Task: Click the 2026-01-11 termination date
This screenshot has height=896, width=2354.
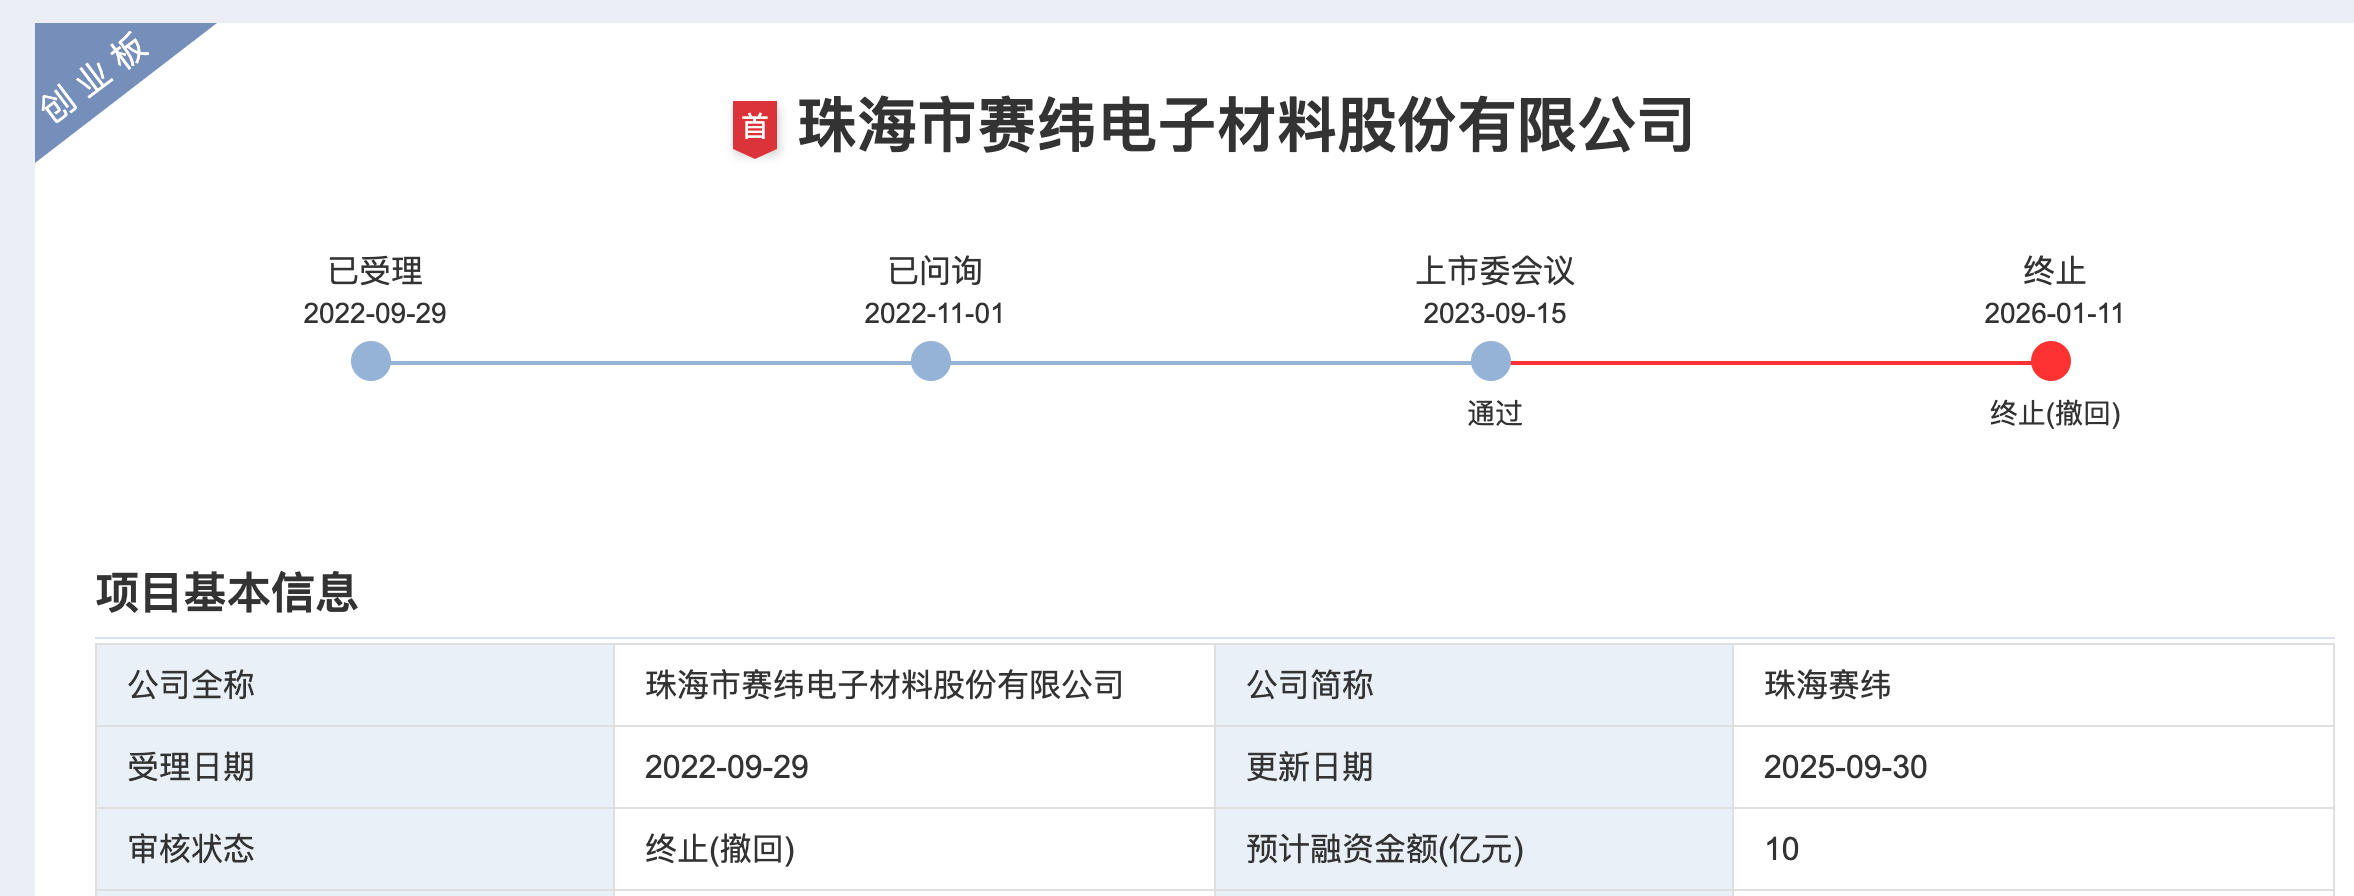Action: (2053, 313)
